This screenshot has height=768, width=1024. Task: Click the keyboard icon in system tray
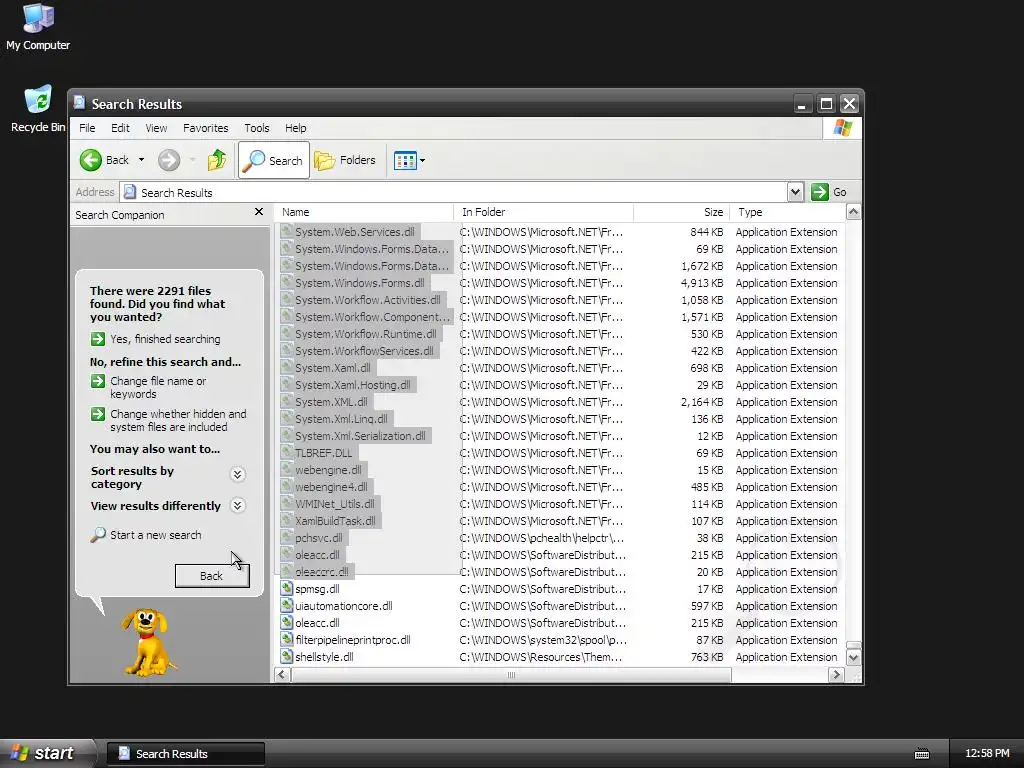(921, 754)
